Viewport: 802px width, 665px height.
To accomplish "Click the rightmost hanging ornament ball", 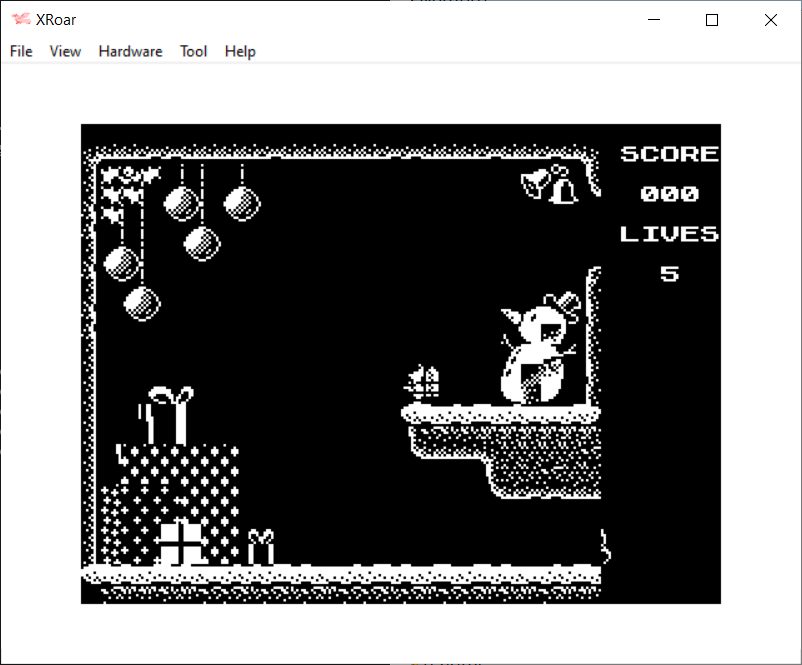I will (x=242, y=203).
